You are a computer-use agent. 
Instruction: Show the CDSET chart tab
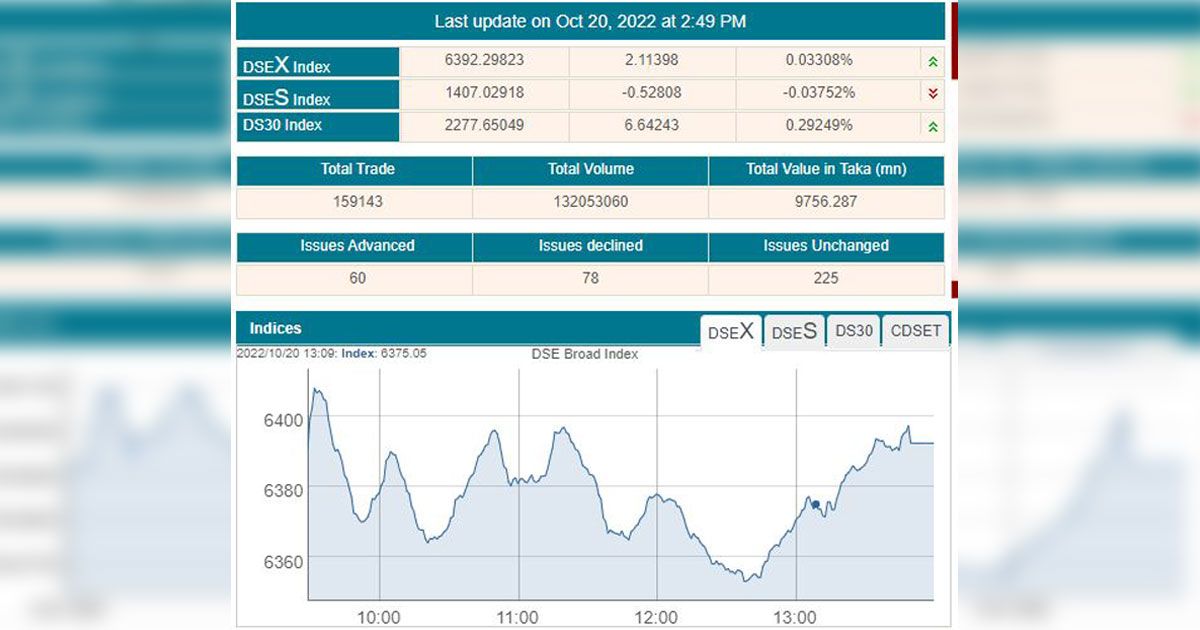[916, 330]
